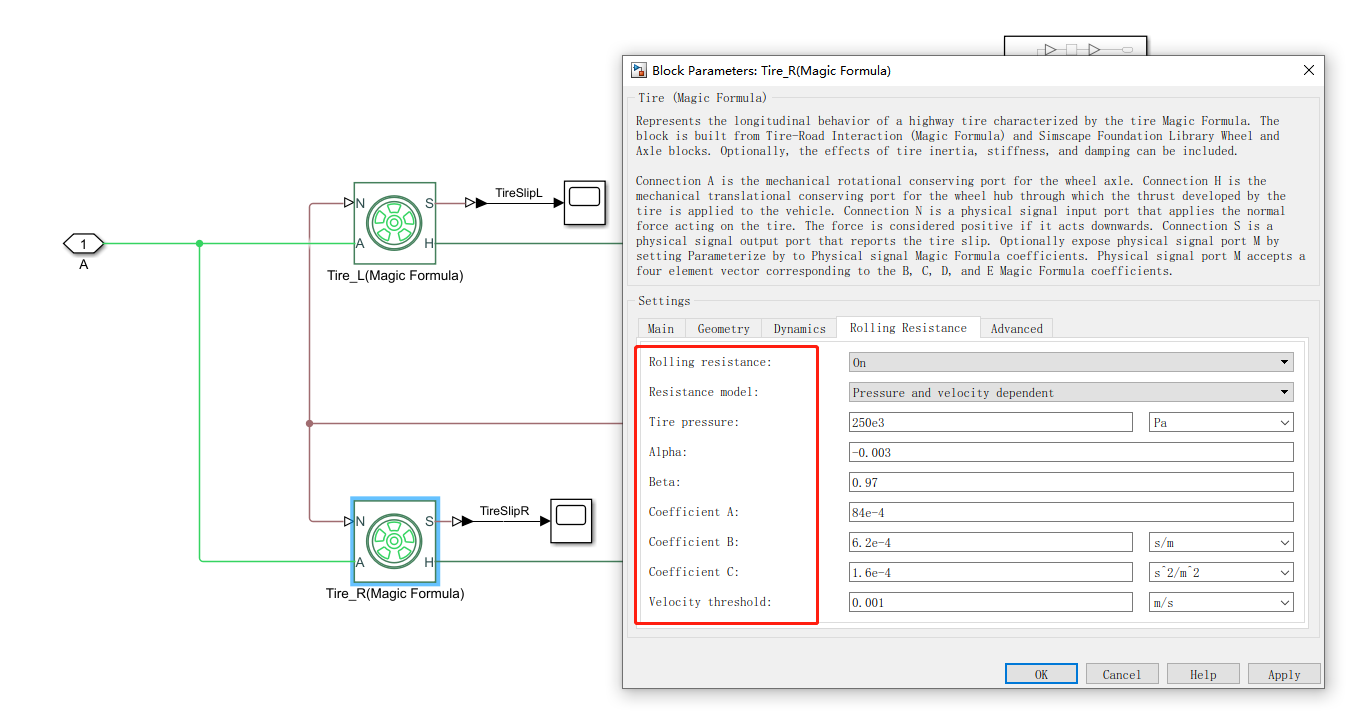
Task: Click the Beta value field
Action: (x=1071, y=482)
